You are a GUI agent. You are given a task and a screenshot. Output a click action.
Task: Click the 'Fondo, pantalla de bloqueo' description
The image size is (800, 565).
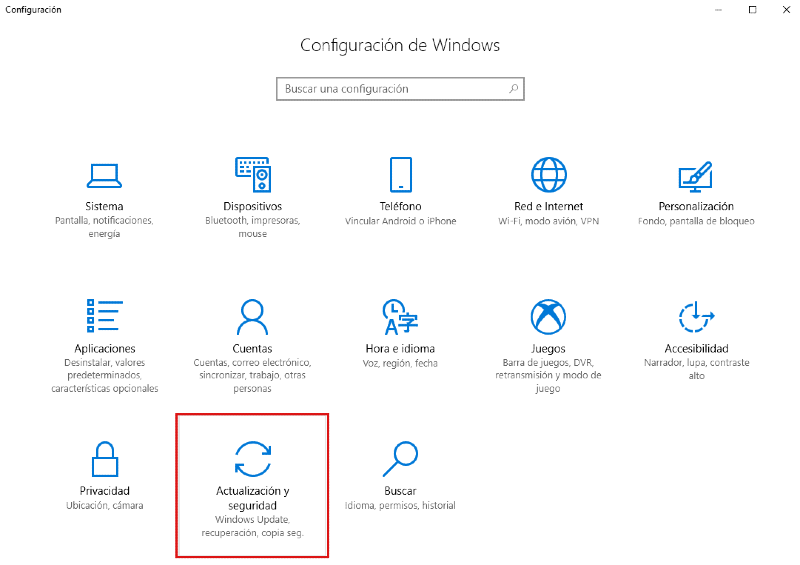(696, 221)
